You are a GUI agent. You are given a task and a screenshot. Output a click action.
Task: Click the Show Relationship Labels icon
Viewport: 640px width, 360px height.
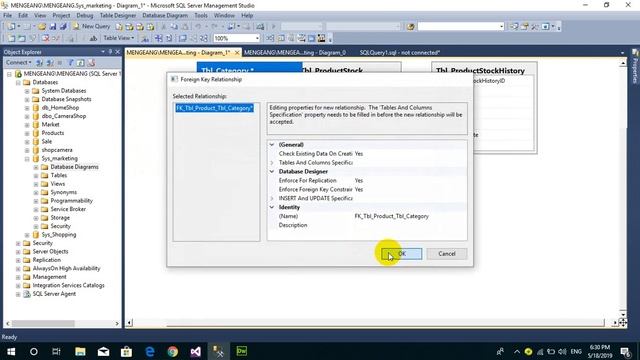point(145,38)
